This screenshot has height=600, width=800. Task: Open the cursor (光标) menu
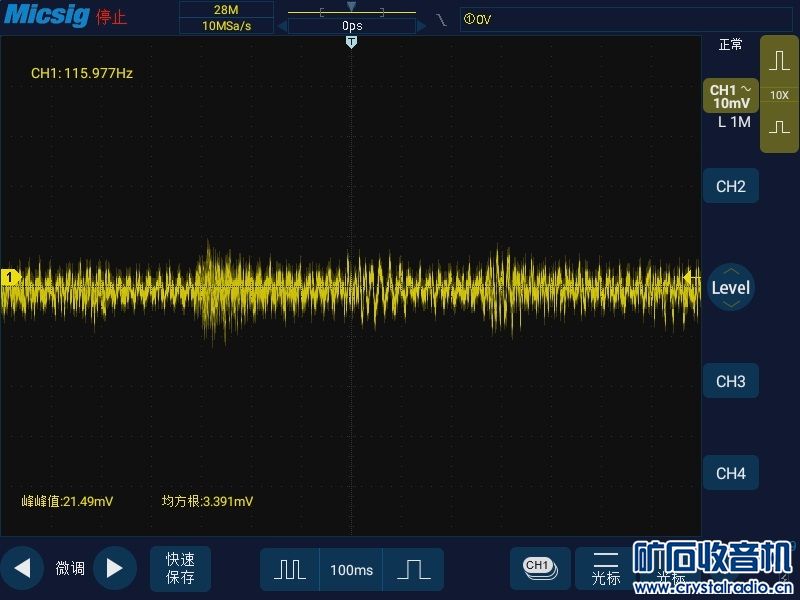coord(606,568)
